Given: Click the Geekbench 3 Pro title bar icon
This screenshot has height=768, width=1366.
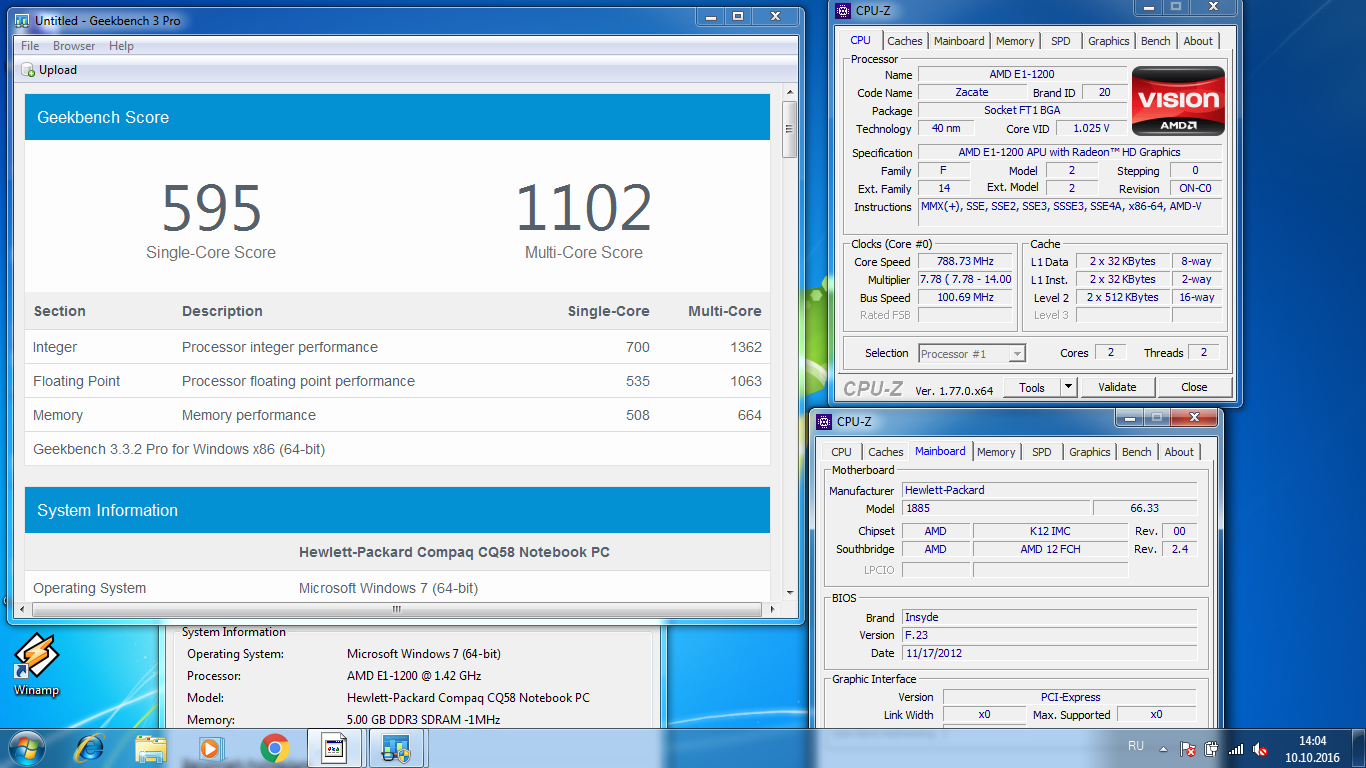Looking at the screenshot, I should click(22, 20).
